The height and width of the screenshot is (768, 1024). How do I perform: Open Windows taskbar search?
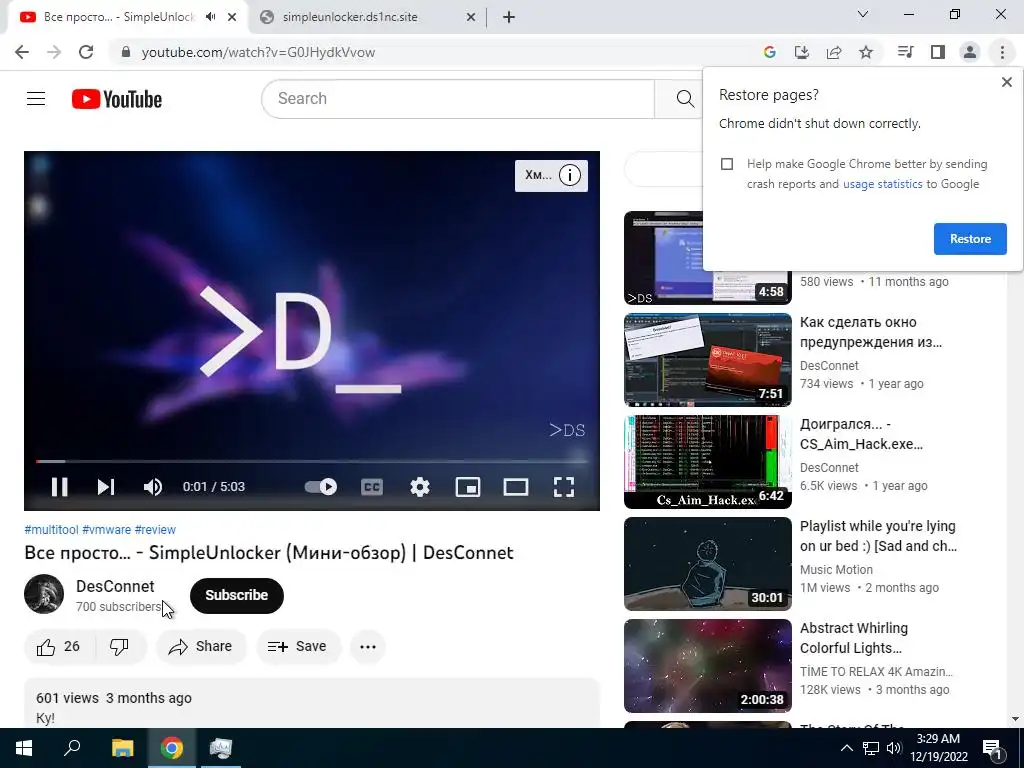pos(72,748)
